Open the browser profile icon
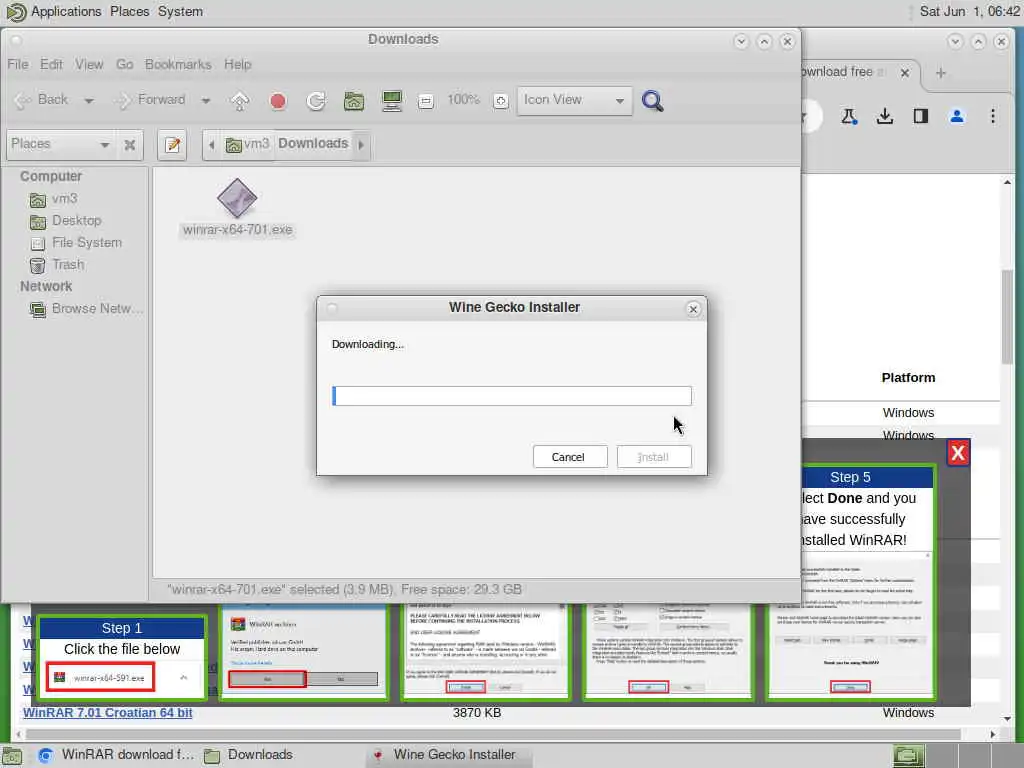 pos(957,117)
